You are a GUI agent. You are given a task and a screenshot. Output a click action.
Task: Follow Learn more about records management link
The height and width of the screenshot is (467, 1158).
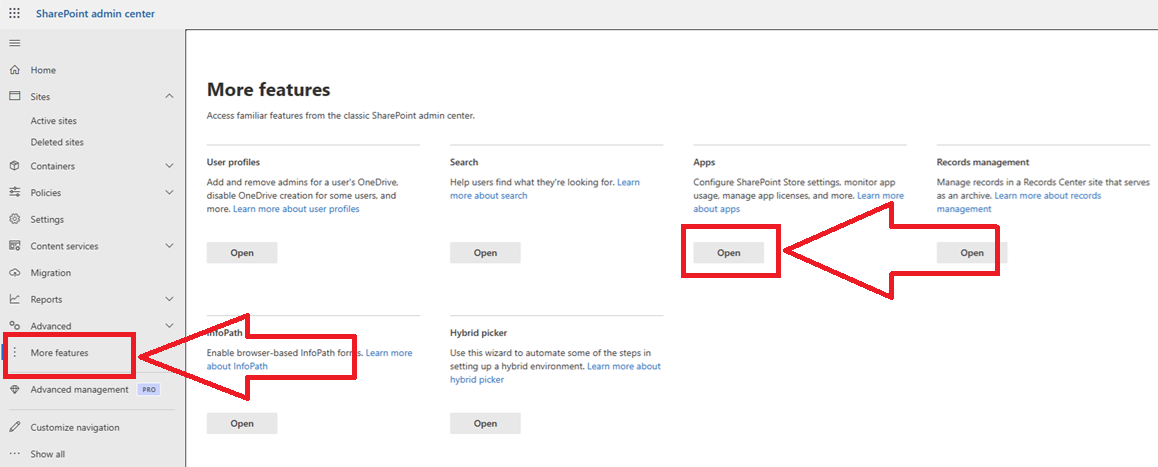(x=1019, y=202)
